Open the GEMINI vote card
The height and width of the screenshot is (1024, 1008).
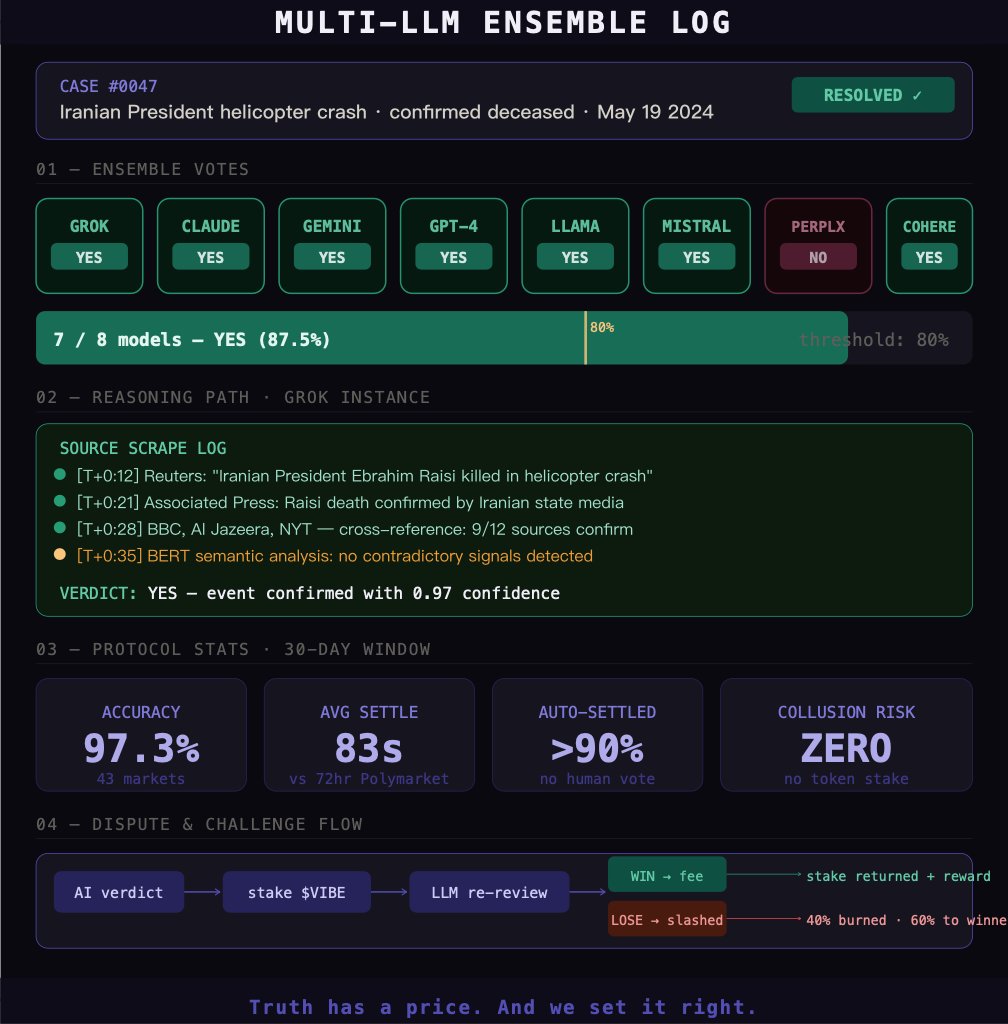(x=332, y=246)
